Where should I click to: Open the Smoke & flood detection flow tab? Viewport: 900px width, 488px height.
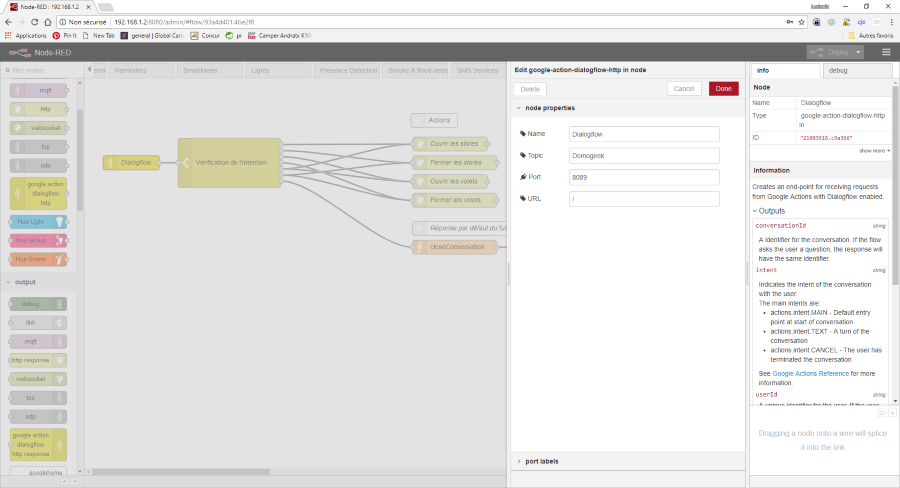tap(416, 71)
